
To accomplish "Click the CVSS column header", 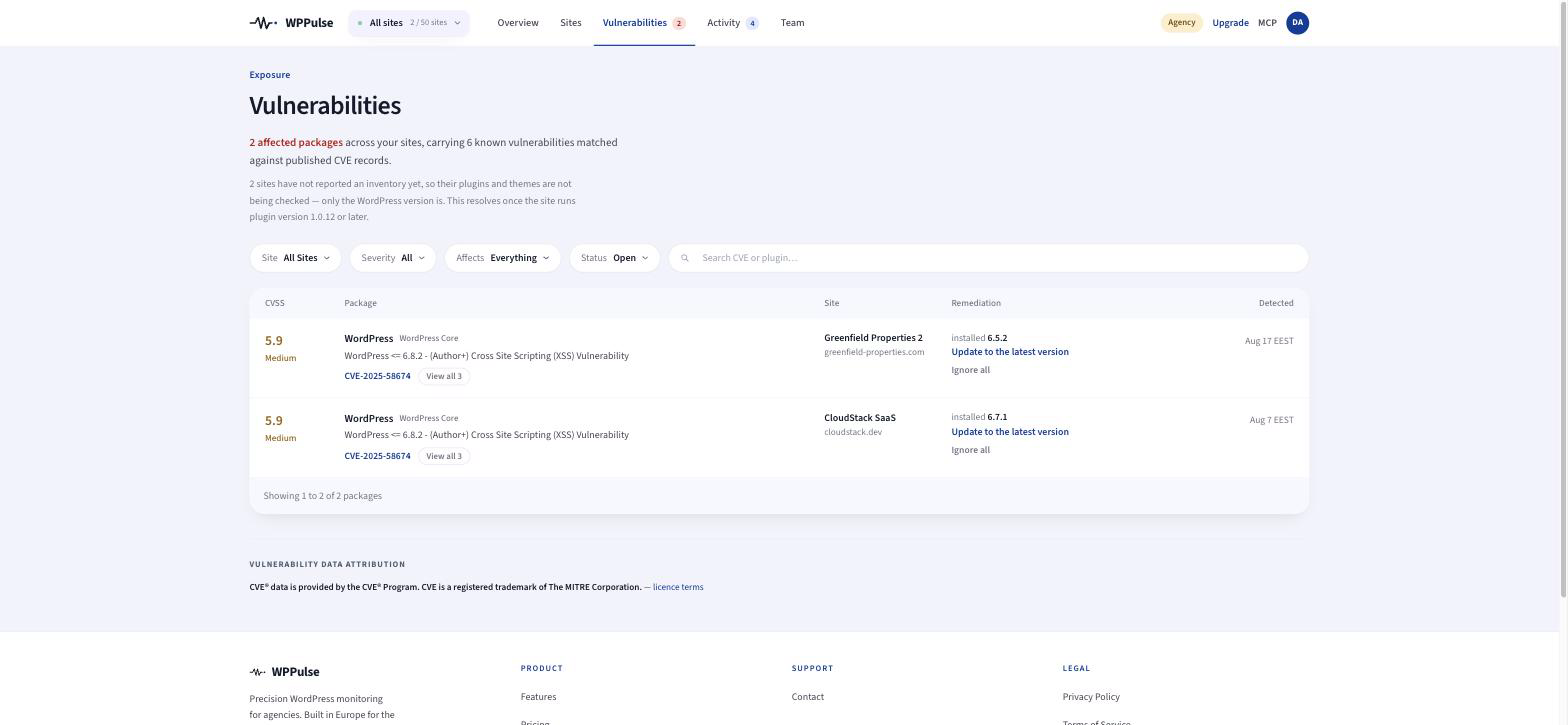I will [275, 303].
